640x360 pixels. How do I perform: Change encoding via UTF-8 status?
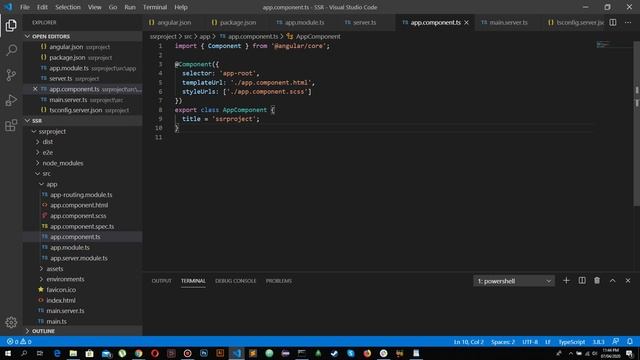coord(530,342)
